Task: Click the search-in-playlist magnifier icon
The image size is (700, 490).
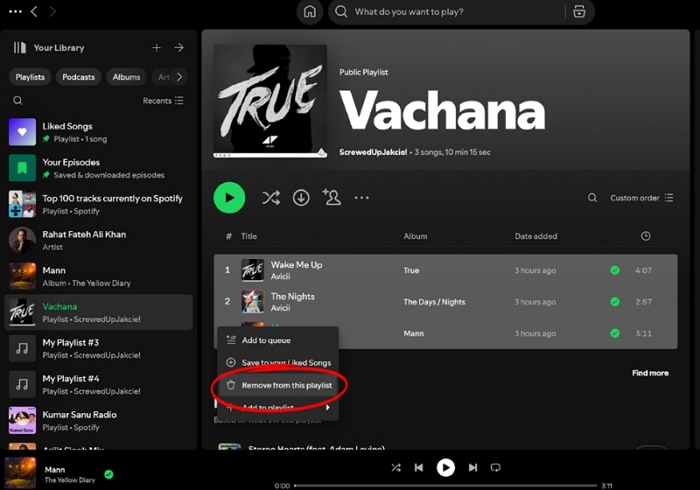Action: click(x=592, y=198)
